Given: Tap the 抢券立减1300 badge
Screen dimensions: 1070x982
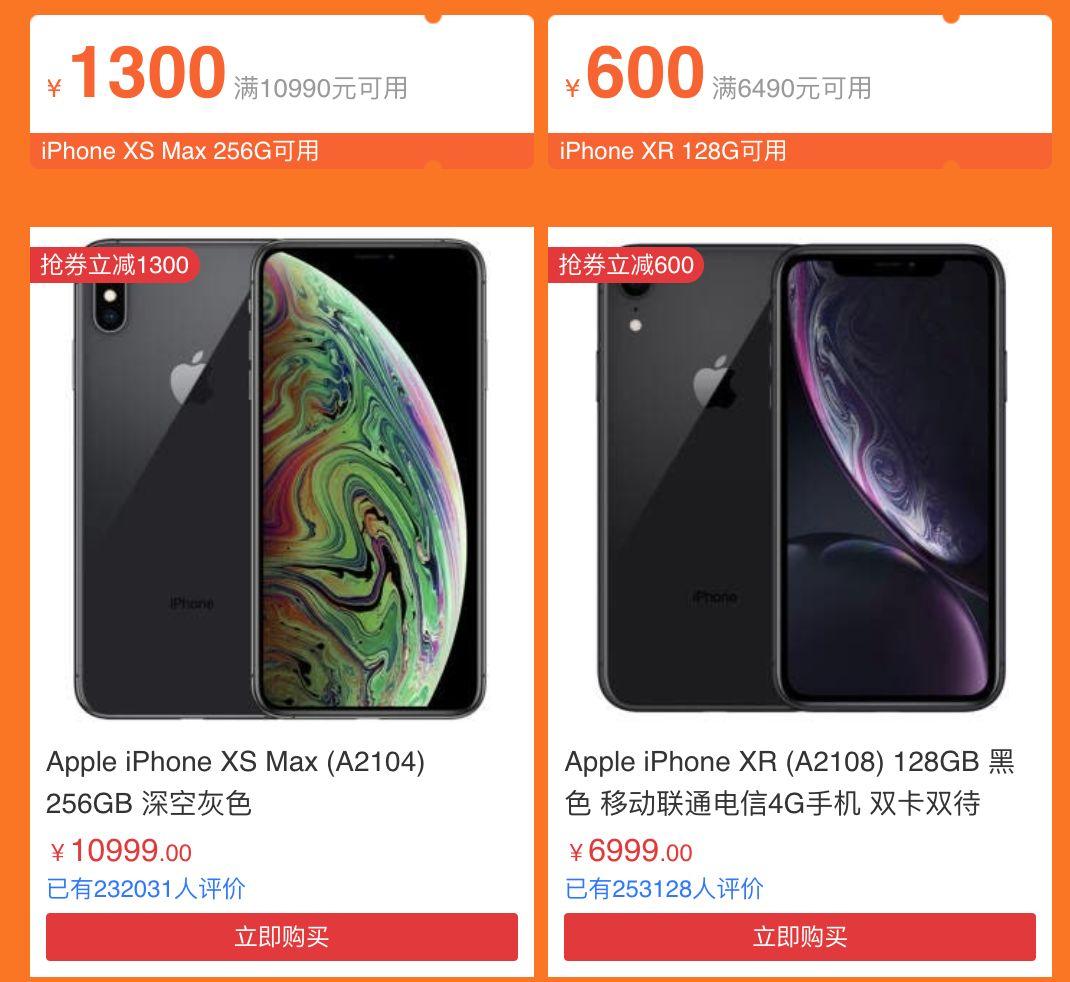Looking at the screenshot, I should tap(114, 265).
